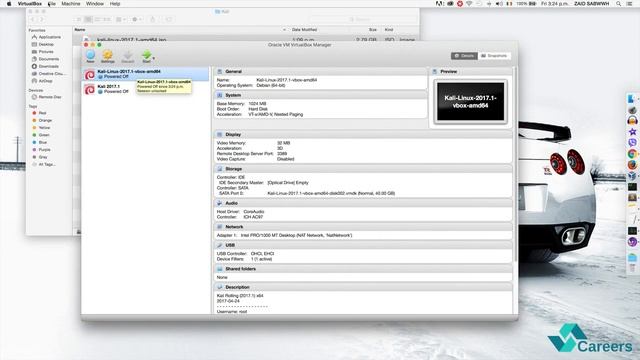Click the Spotlight search icon in menu bar
This screenshot has width=640, height=360.
click(x=619, y=4)
